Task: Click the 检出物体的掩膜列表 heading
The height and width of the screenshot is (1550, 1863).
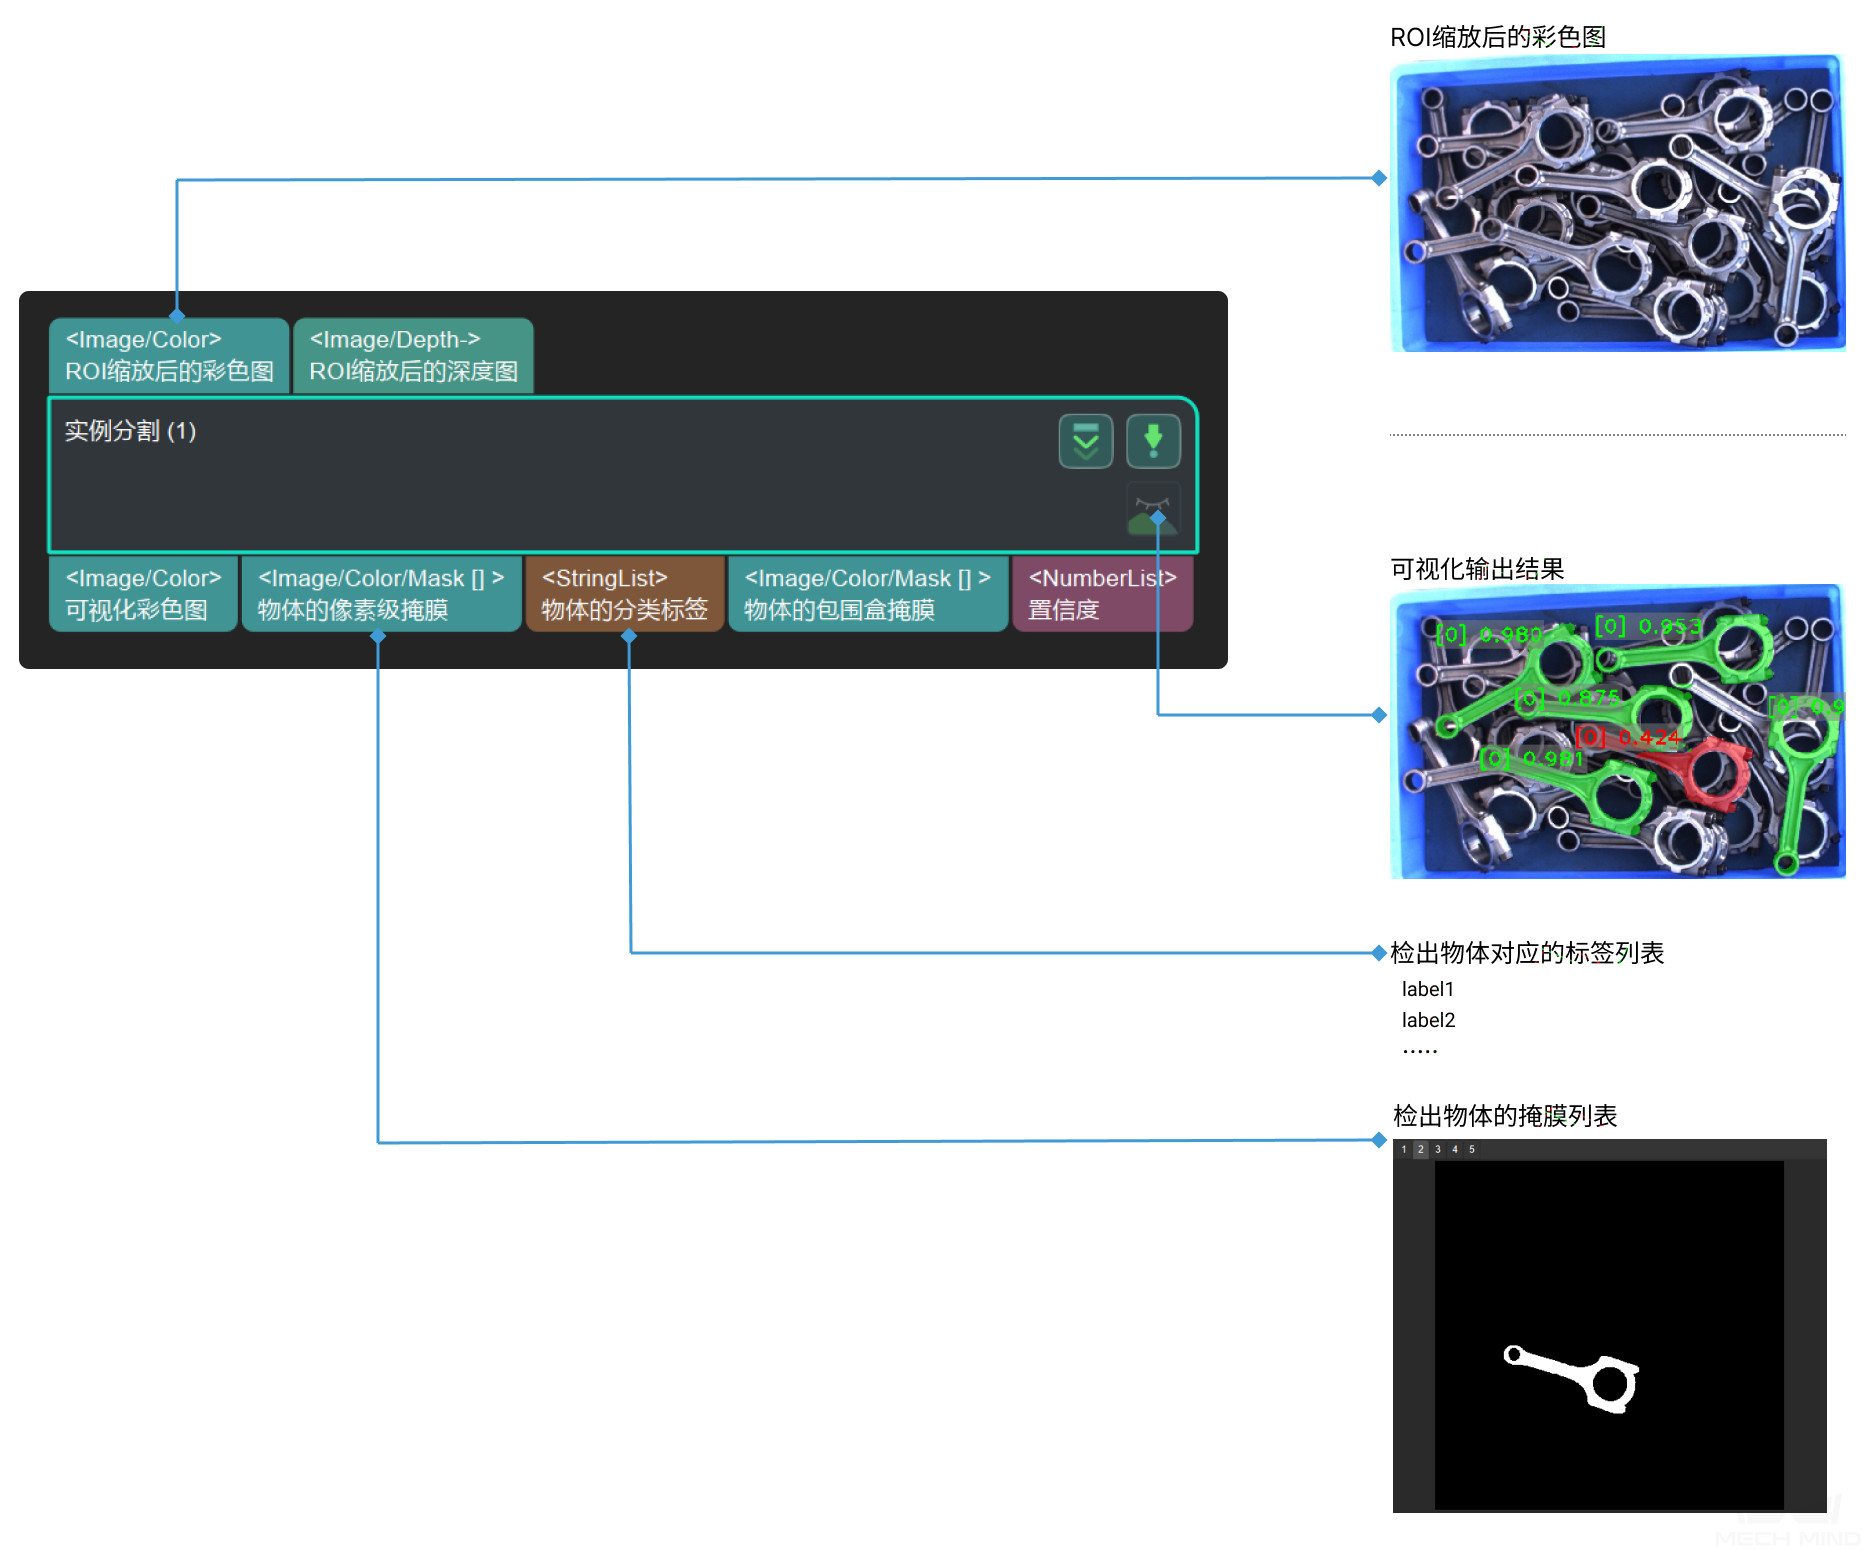Action: coord(1505,1116)
